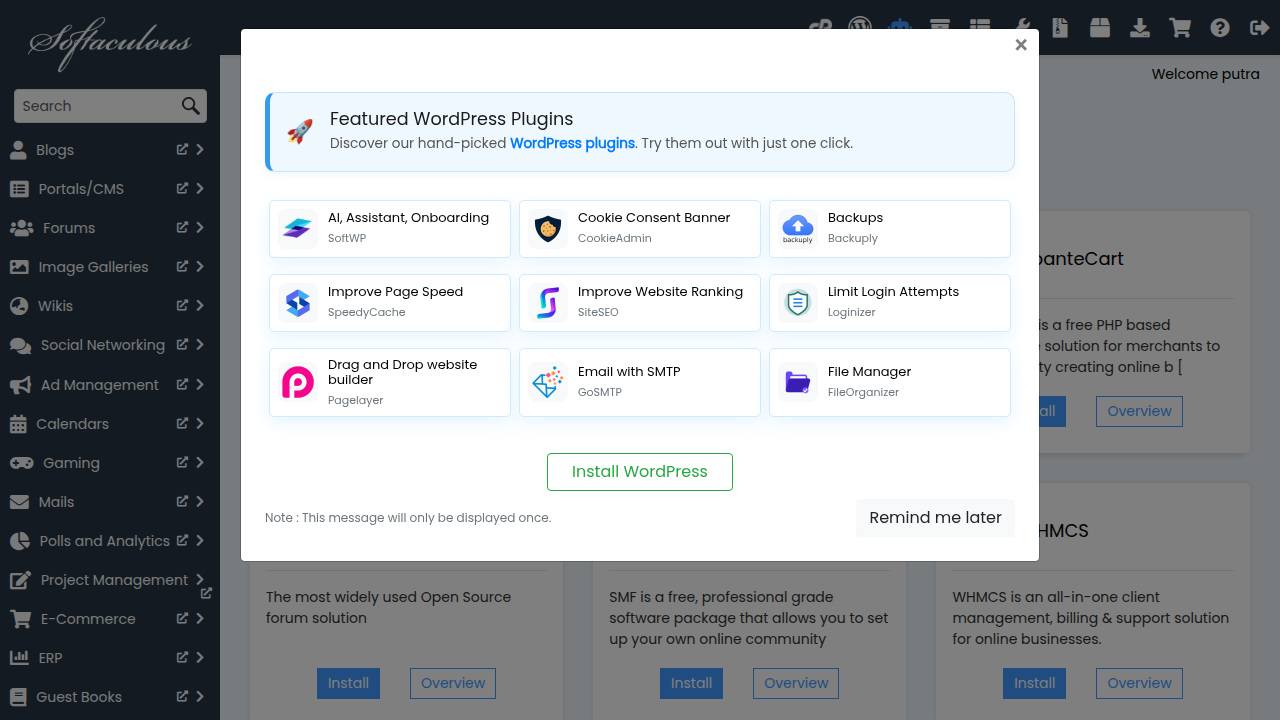Click the SiteSEO plugin icon
1280x720 pixels.
point(547,303)
